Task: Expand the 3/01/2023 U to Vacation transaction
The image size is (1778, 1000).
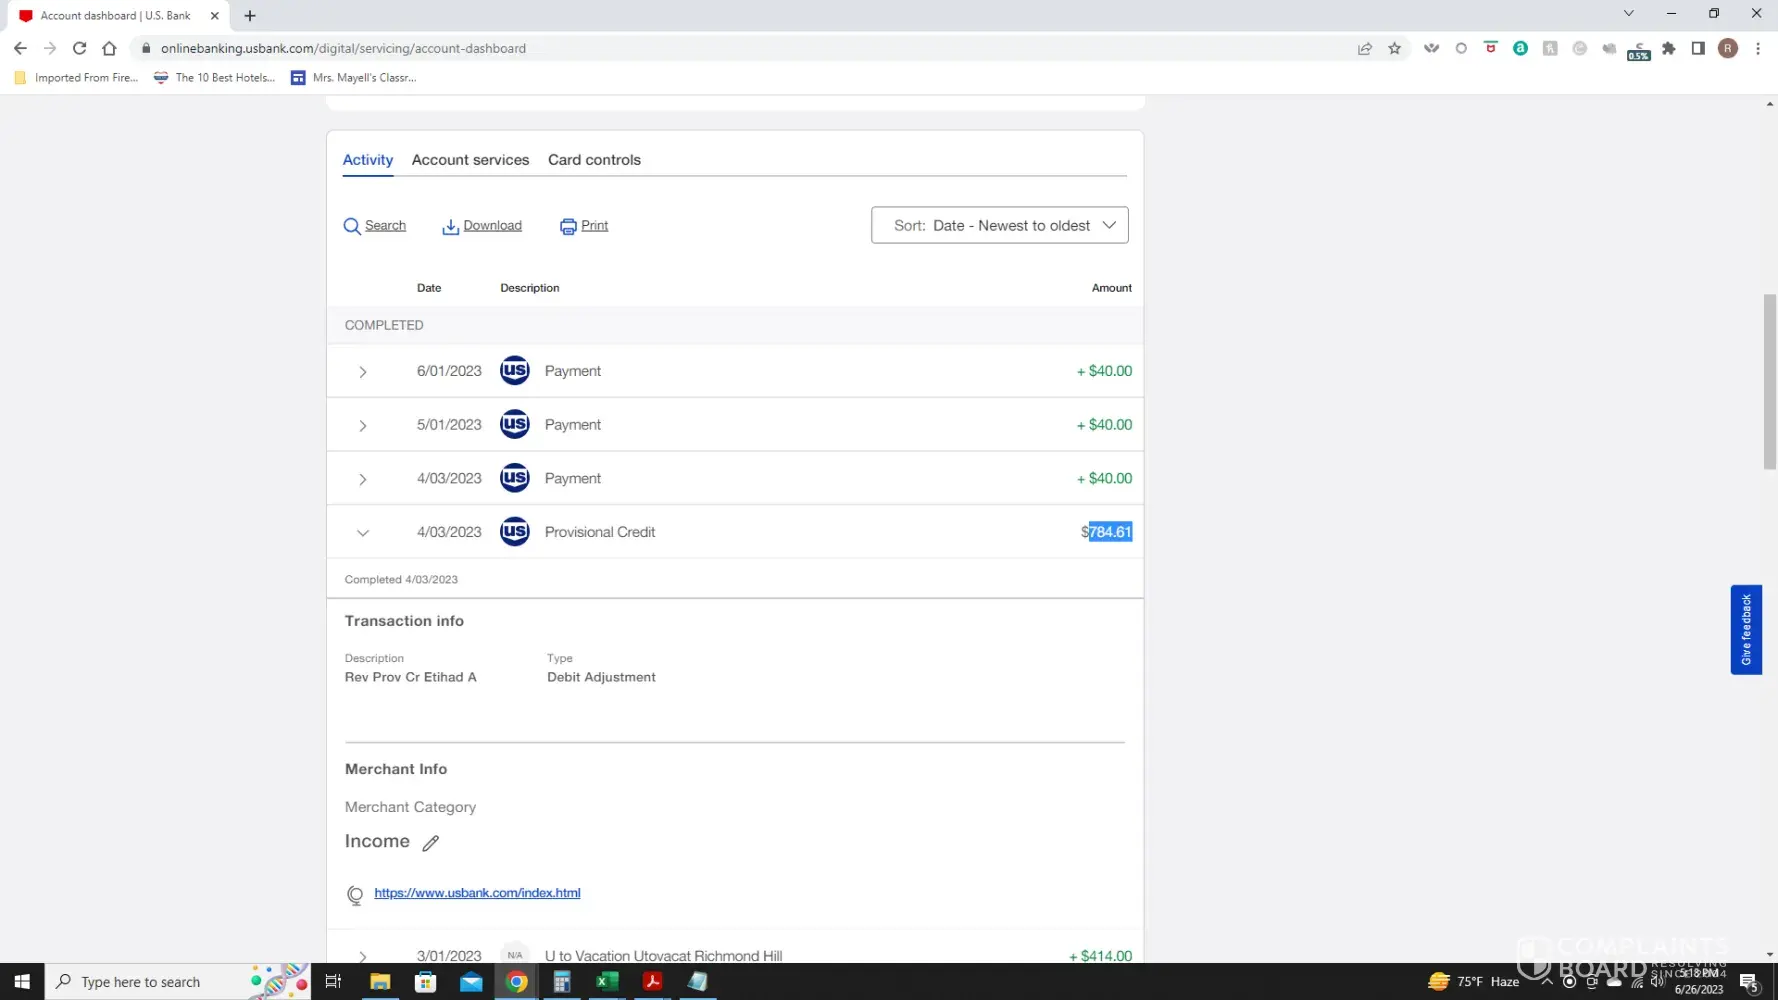Action: (363, 956)
